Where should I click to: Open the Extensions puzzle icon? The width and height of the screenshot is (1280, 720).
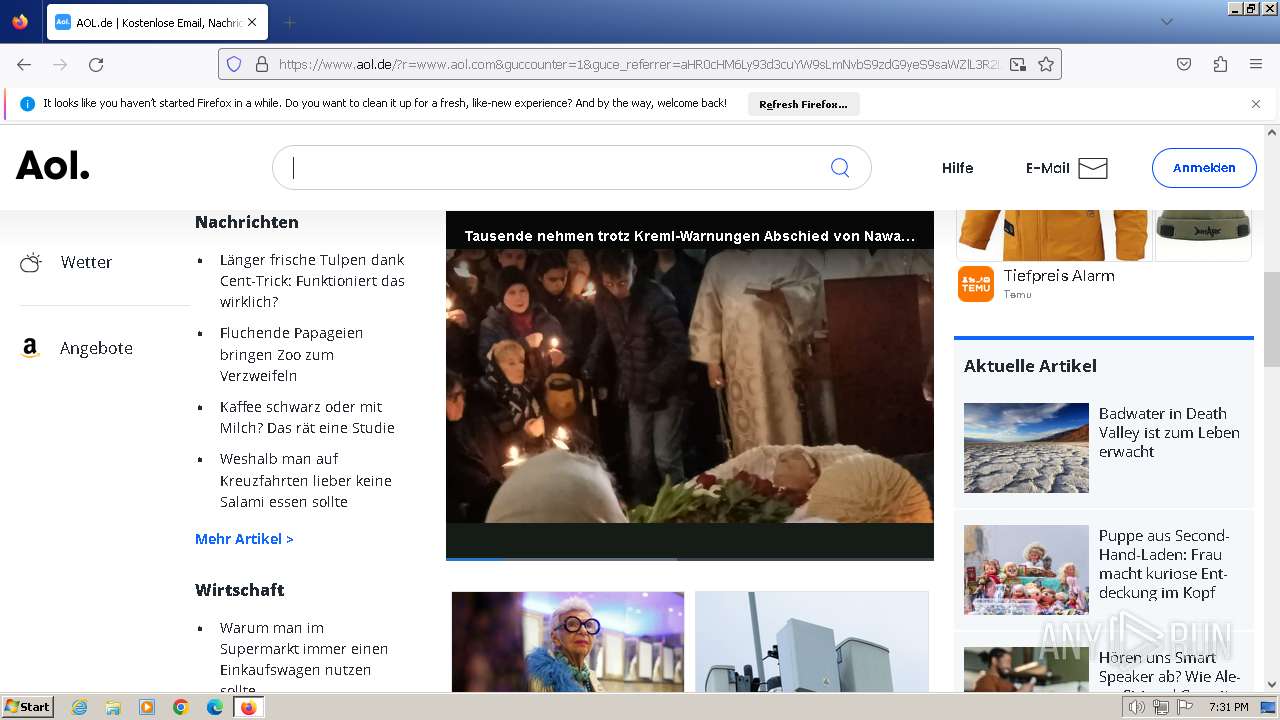pos(1220,64)
